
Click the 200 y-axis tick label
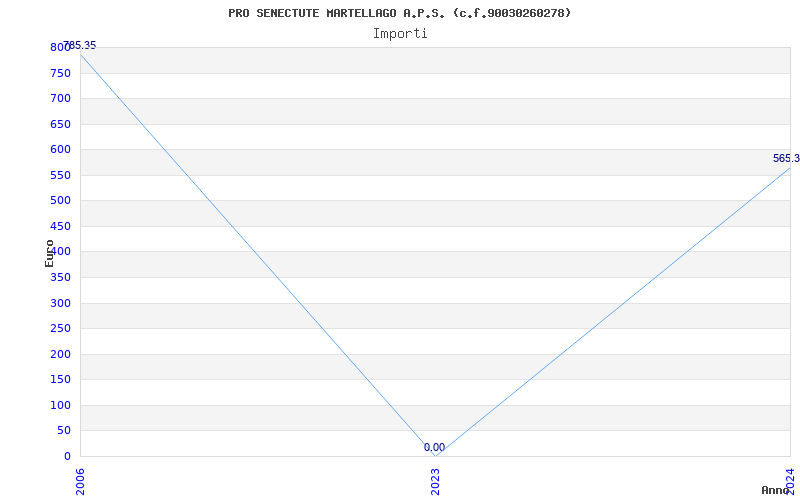coord(60,355)
